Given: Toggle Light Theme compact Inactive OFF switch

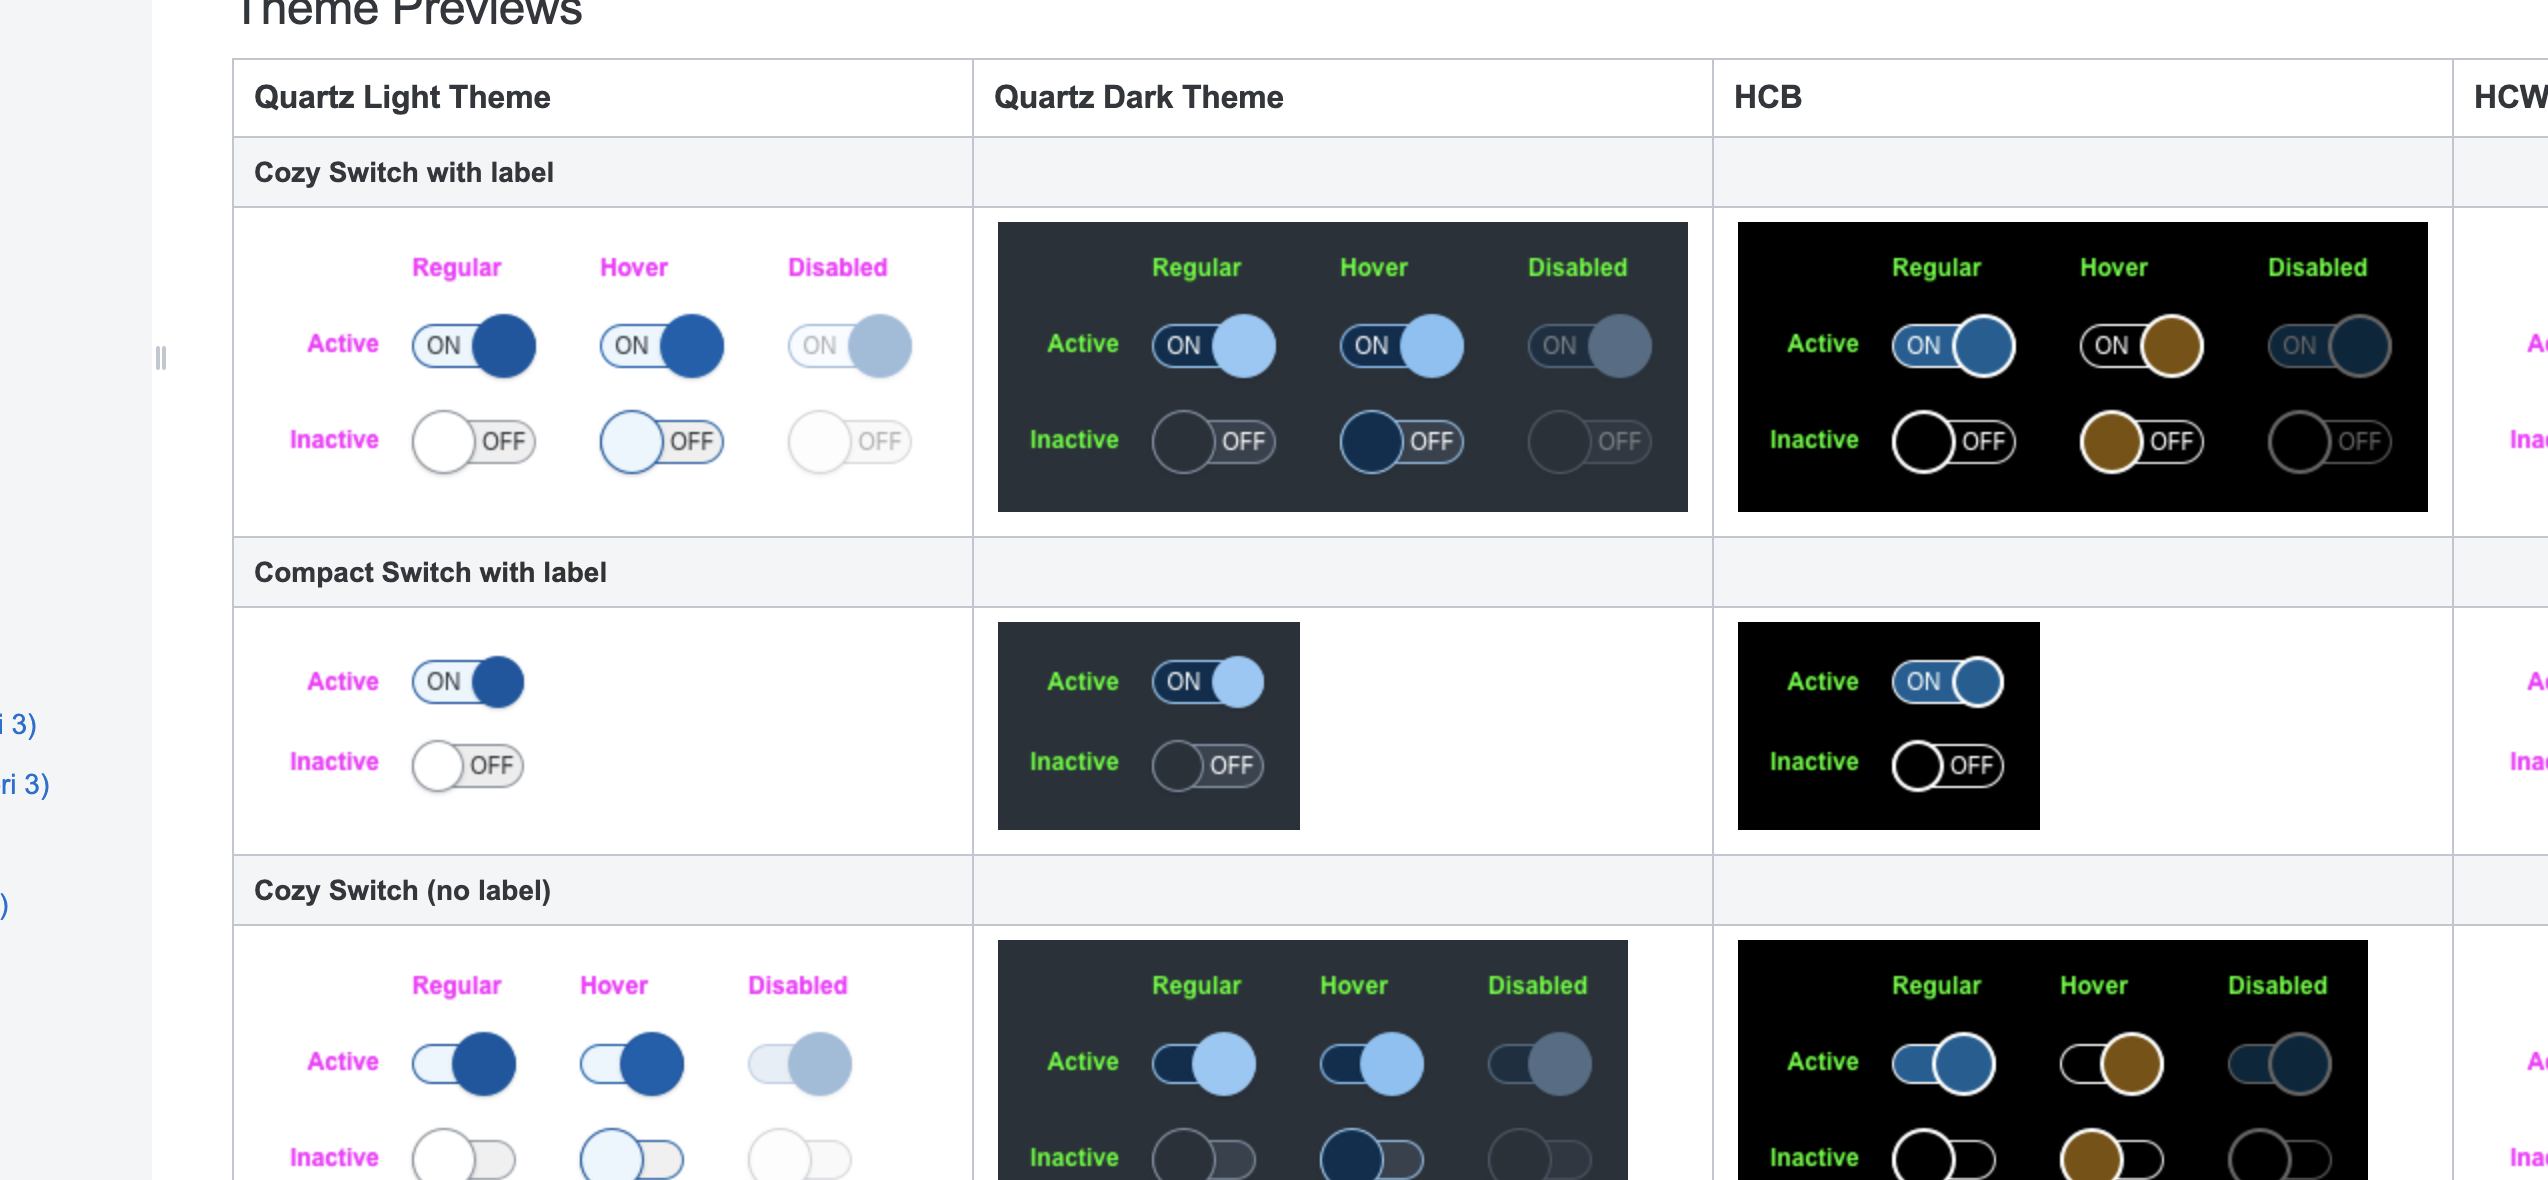Looking at the screenshot, I should 468,766.
